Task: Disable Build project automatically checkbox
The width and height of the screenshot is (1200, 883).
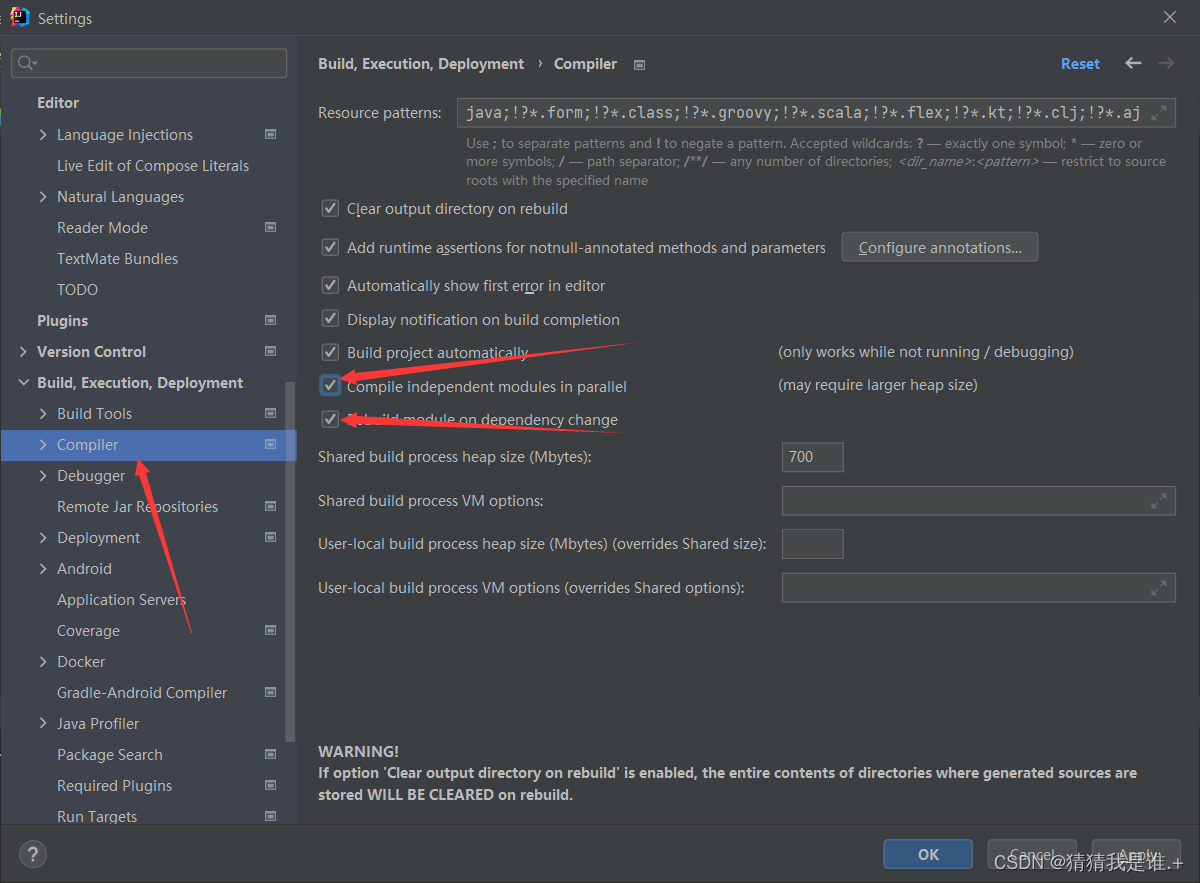Action: (x=330, y=352)
